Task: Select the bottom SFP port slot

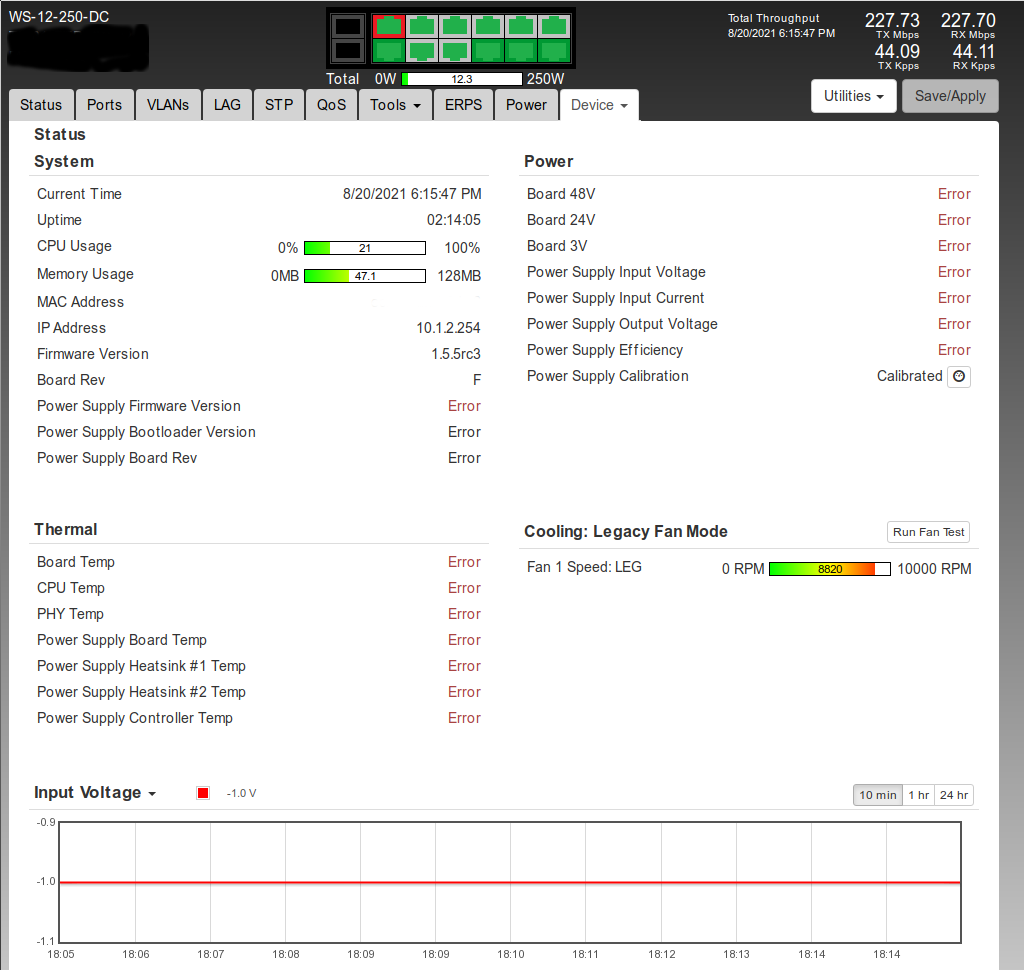Action: (x=348, y=50)
